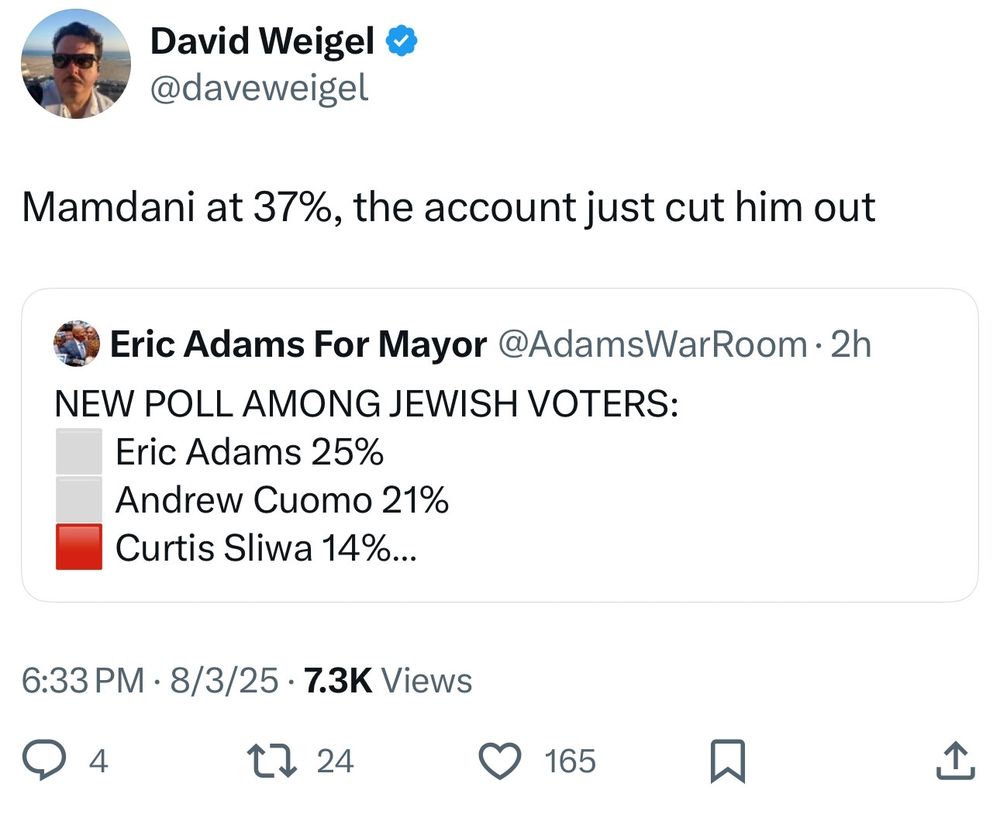This screenshot has width=1000, height=819.
Task: Open David Weigel's profile picture
Action: 76,64
